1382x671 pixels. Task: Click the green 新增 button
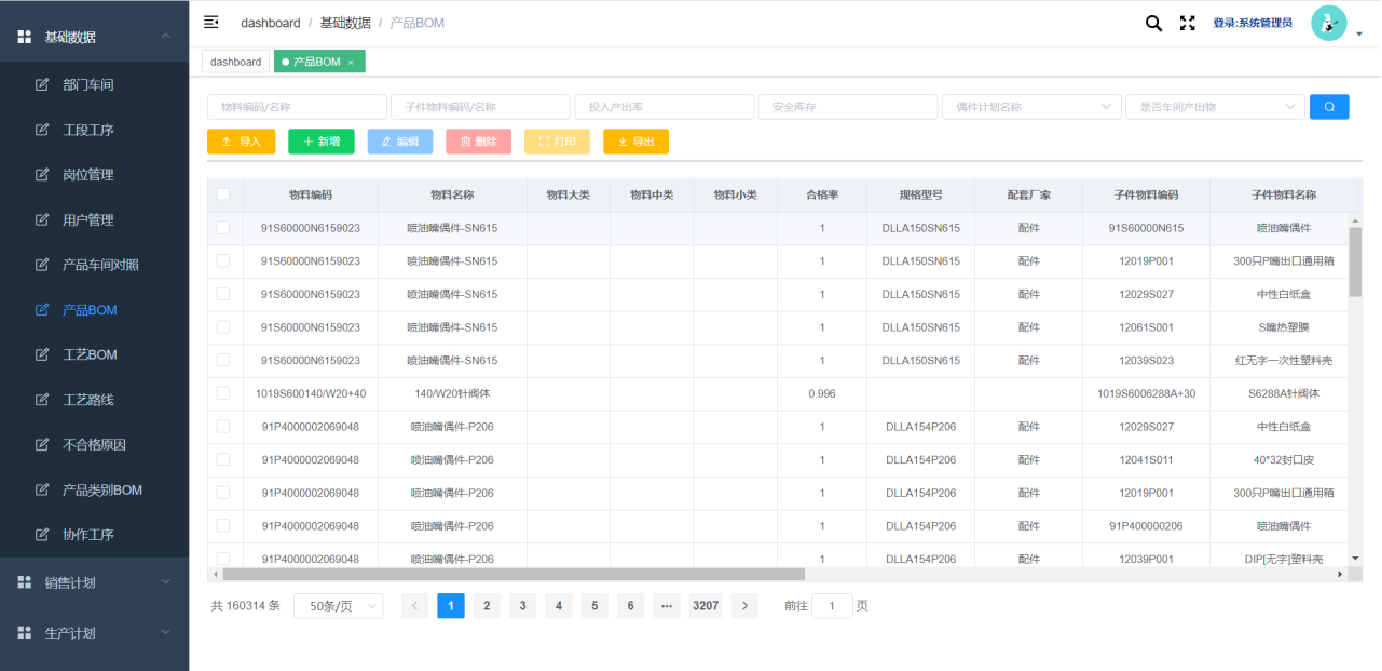click(x=321, y=142)
